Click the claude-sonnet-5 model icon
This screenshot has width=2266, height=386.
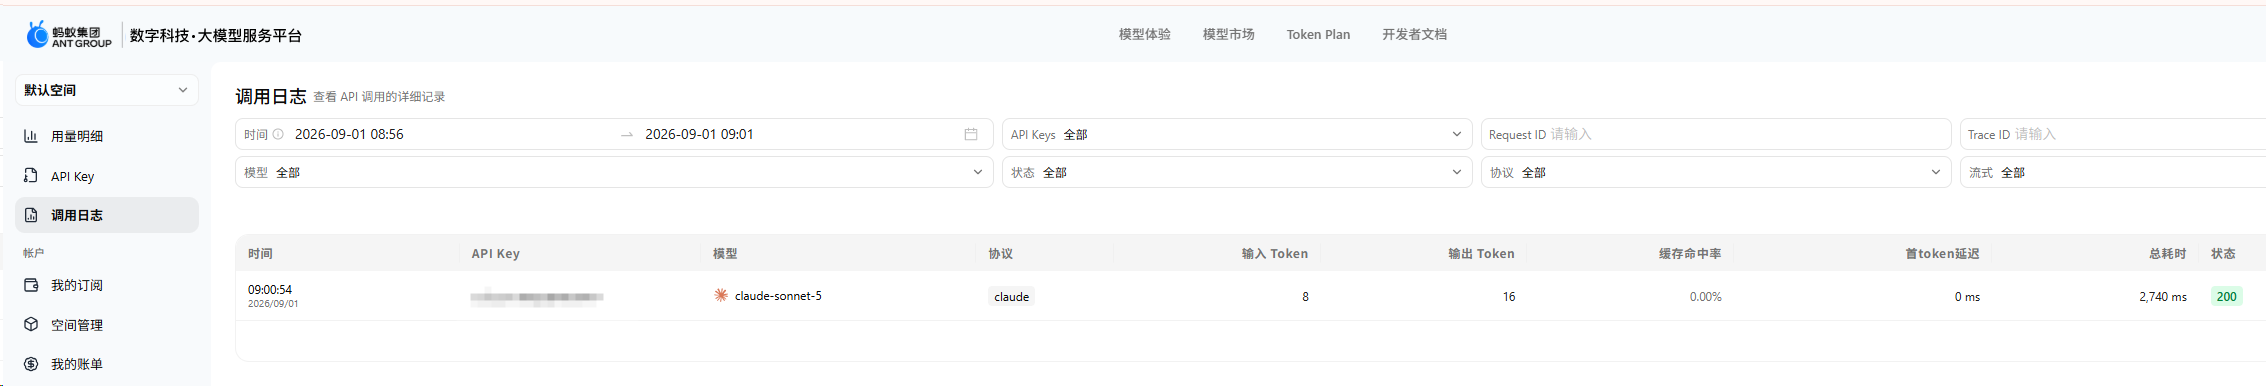coord(721,295)
